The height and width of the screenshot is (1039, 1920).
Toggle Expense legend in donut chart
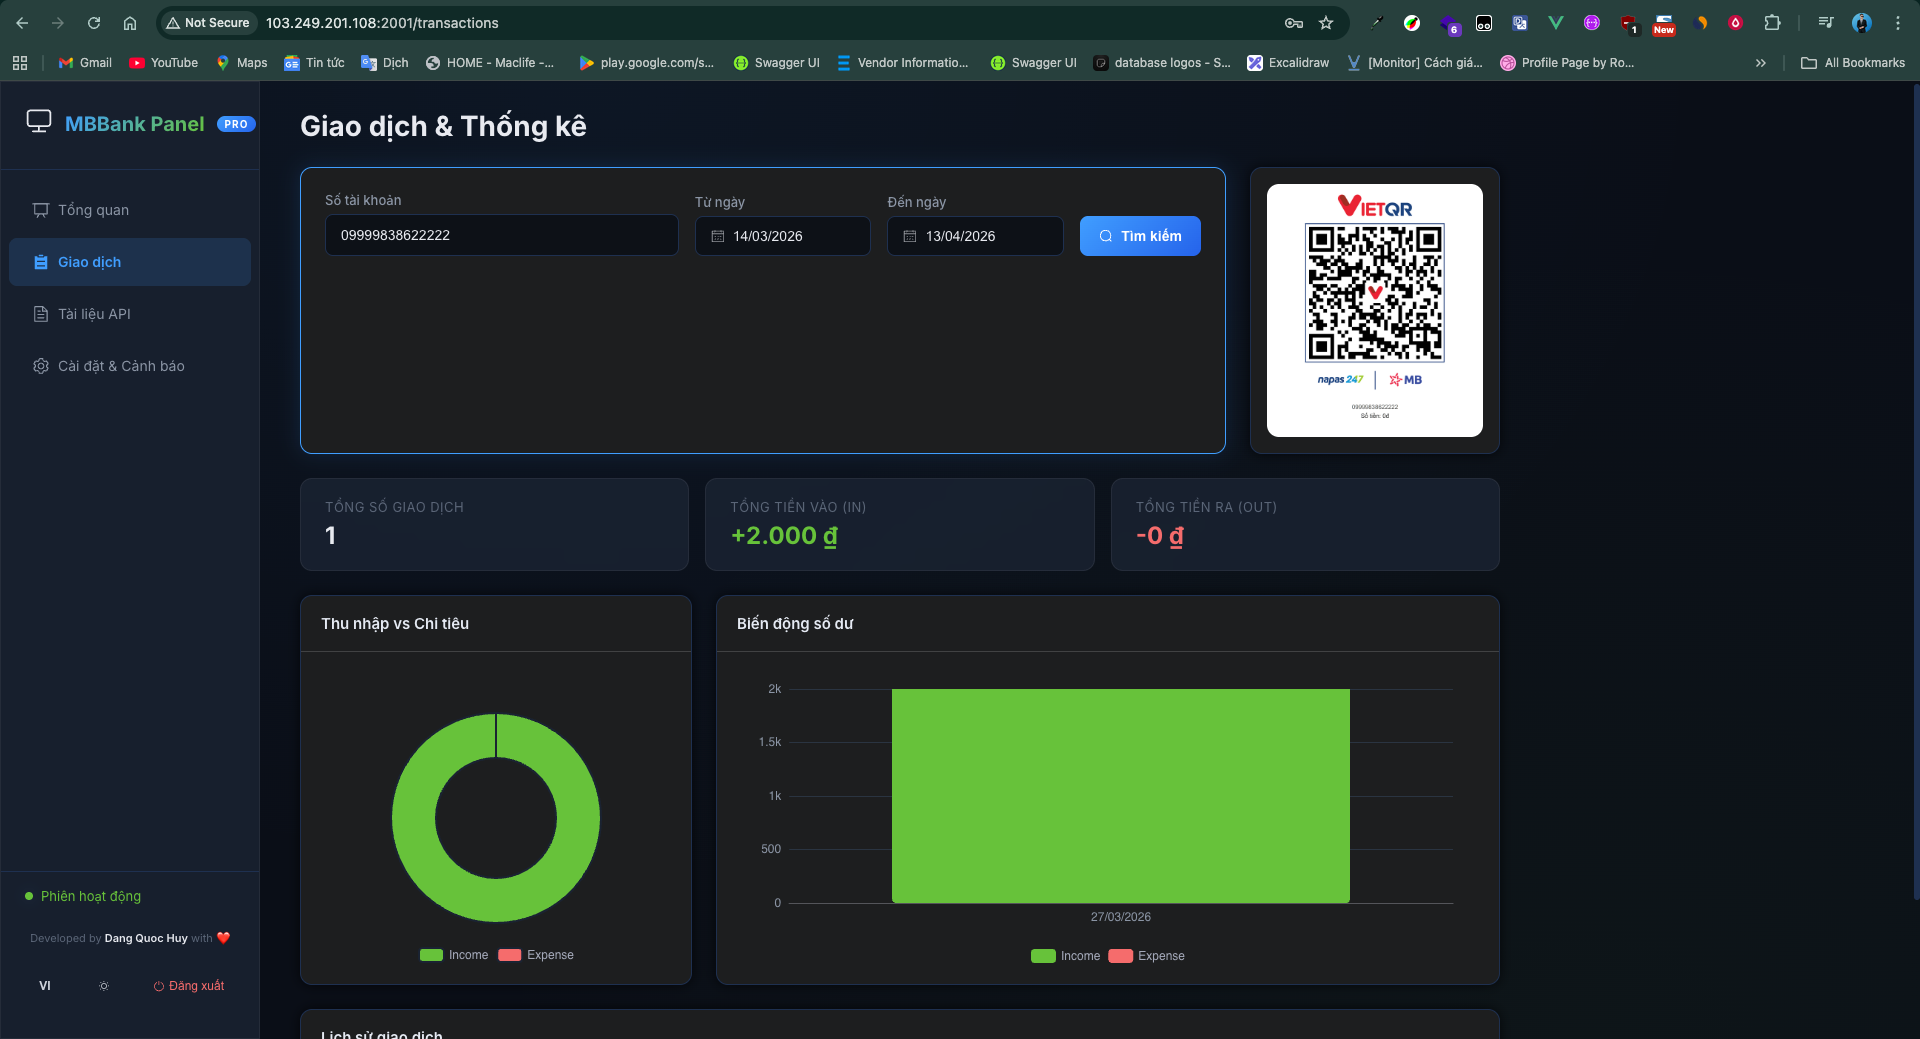(x=536, y=955)
